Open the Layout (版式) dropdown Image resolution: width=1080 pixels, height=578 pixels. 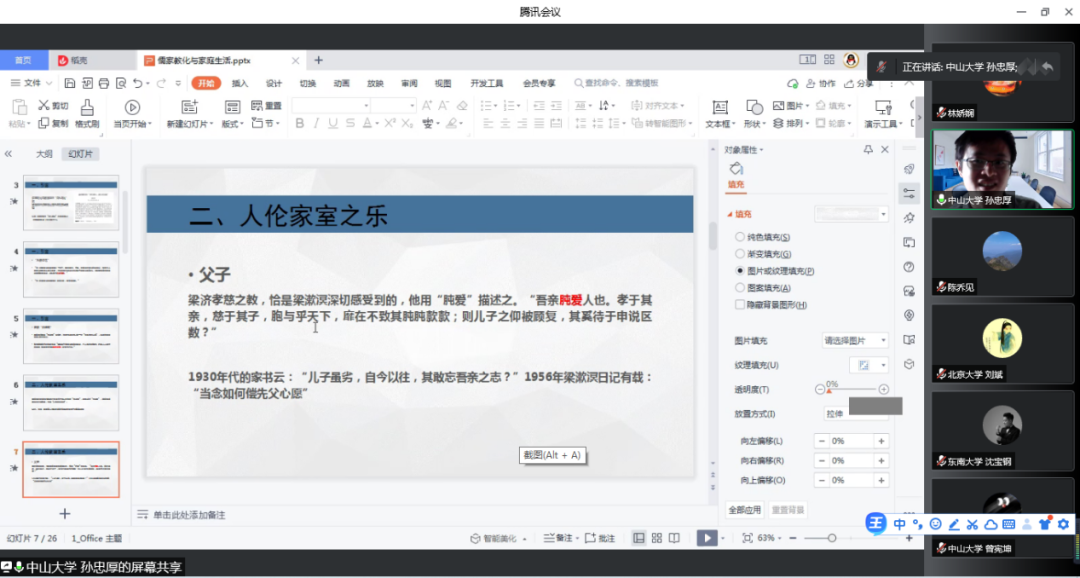[x=232, y=123]
